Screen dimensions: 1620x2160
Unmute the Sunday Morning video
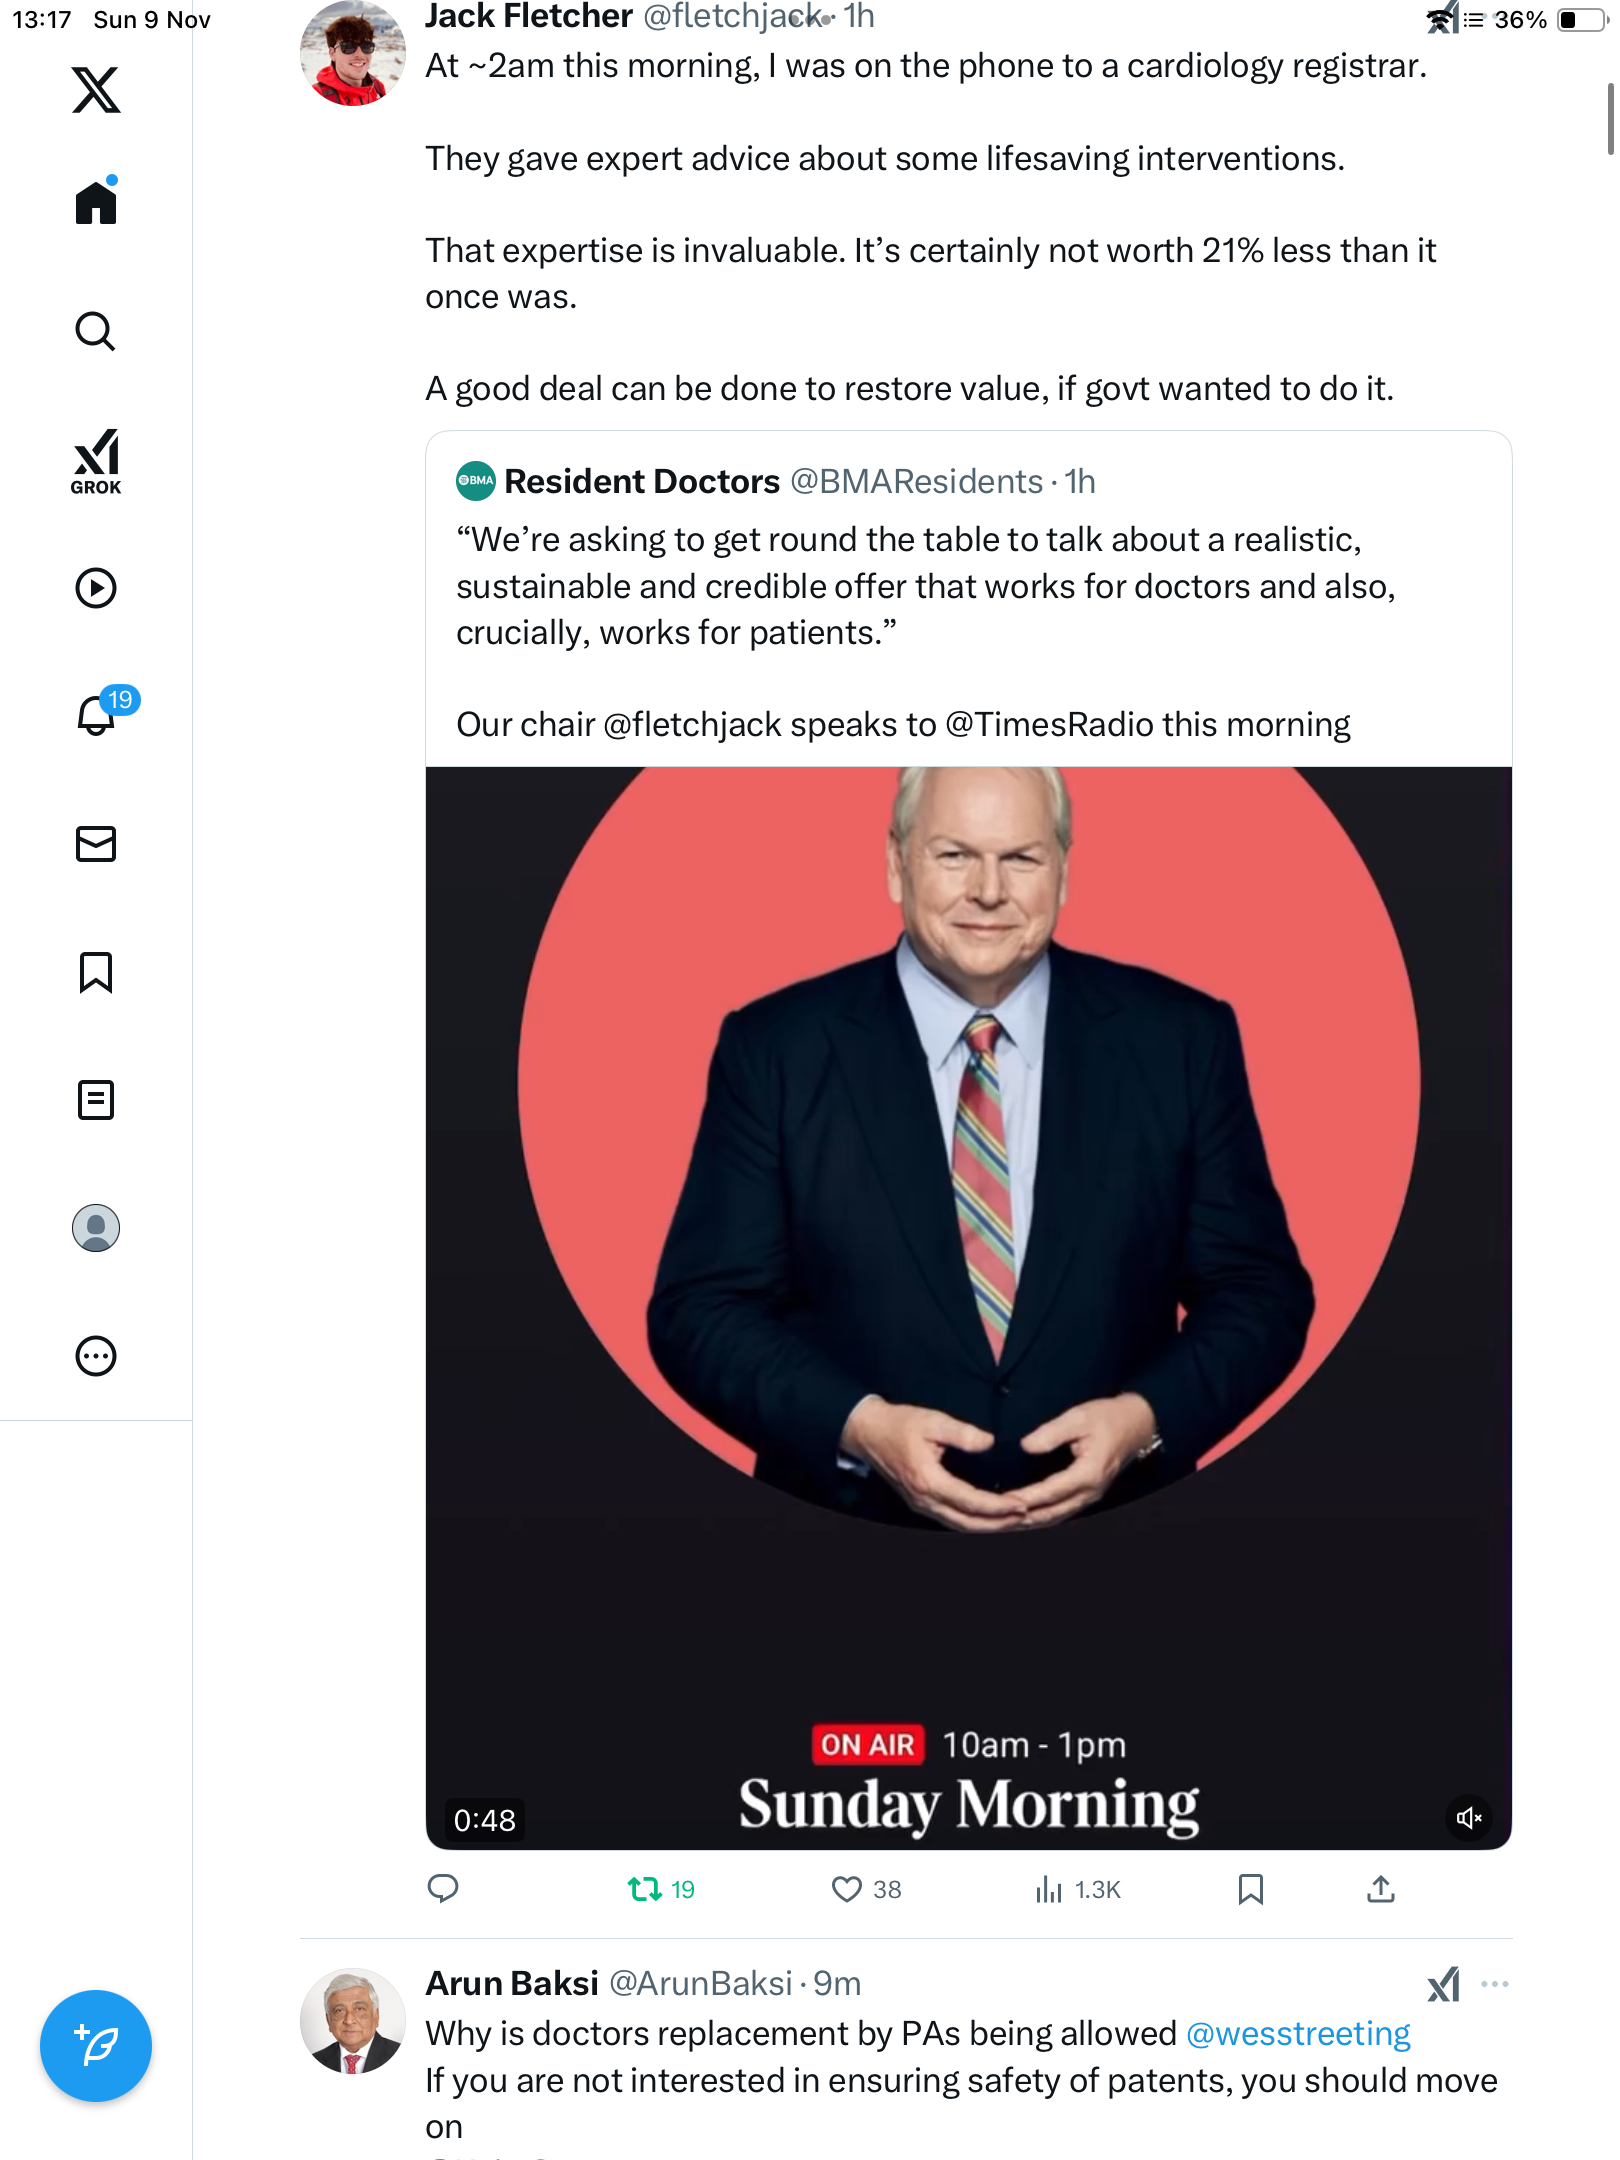tap(1469, 1818)
